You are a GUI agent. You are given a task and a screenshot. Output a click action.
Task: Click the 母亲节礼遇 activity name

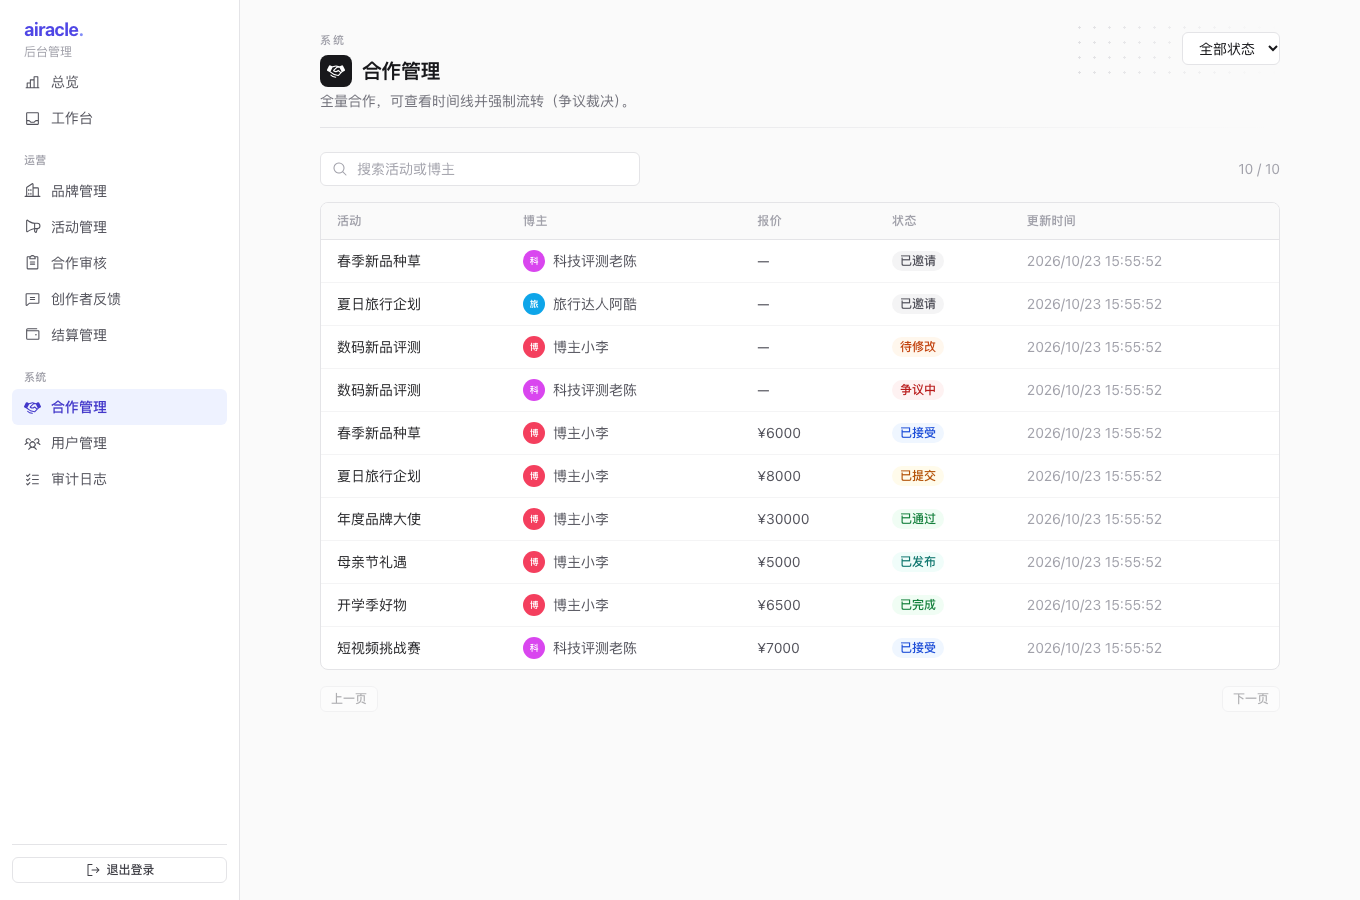pos(372,562)
